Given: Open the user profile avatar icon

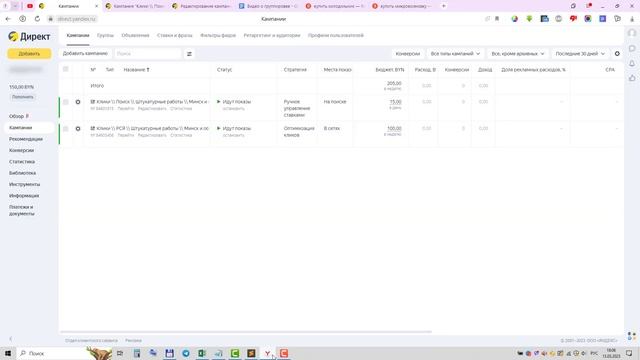Looking at the screenshot, I should 632,33.
